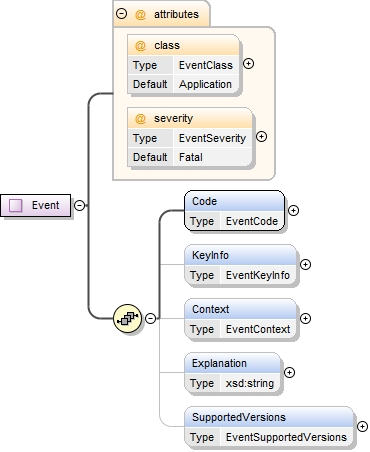The image size is (370, 452).
Task: Click the @ icon beside severity
Action: (140, 119)
